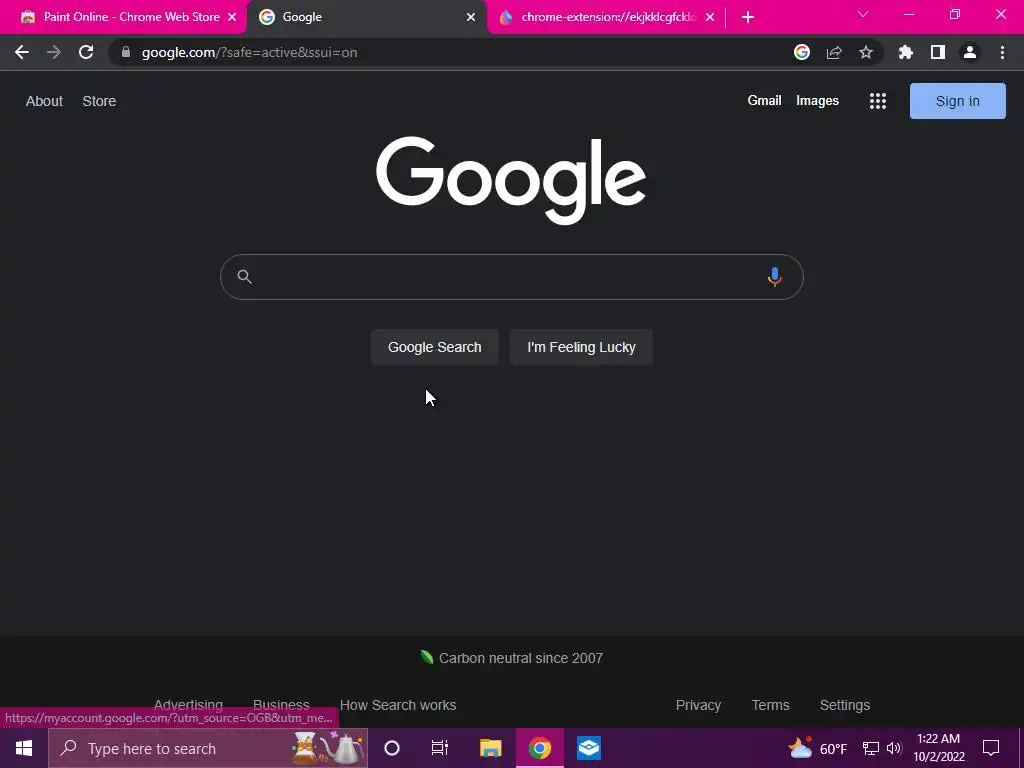Open the Google apps grid

click(x=878, y=101)
